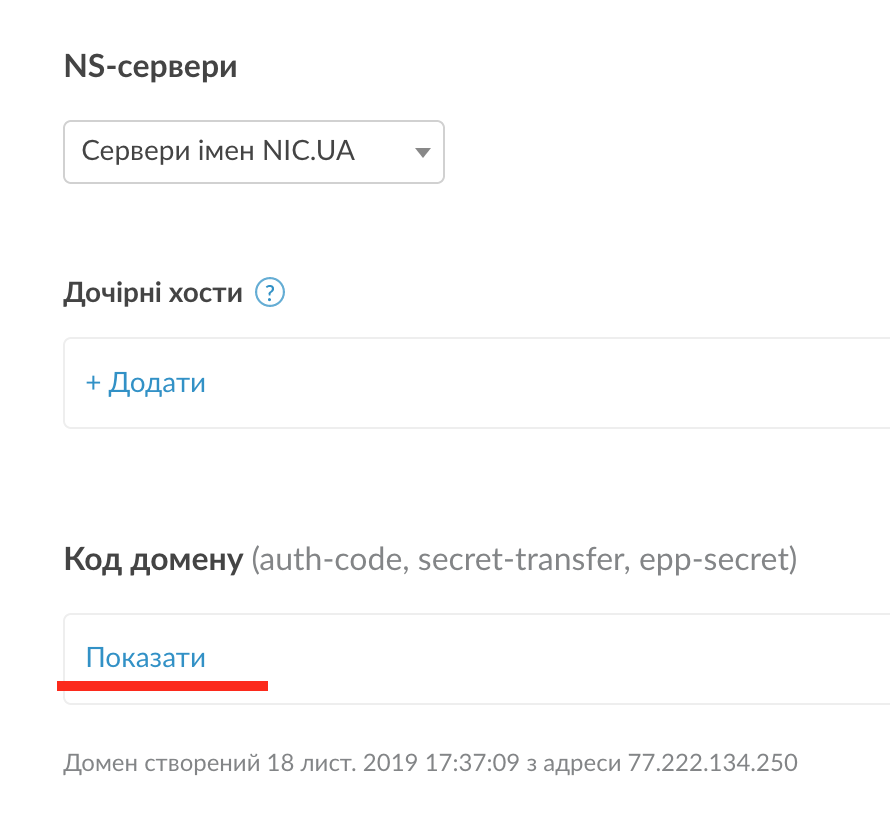
Task: Click the epp-secret text
Action: coord(718,560)
